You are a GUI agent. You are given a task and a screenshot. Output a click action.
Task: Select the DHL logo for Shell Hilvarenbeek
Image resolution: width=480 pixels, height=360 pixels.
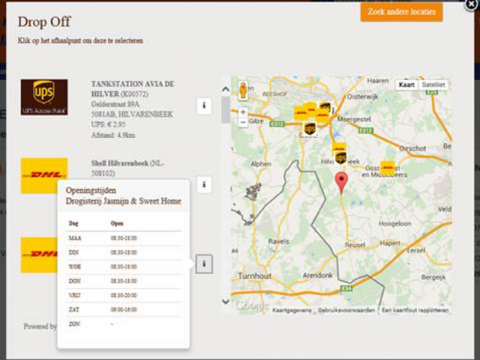[x=44, y=176]
